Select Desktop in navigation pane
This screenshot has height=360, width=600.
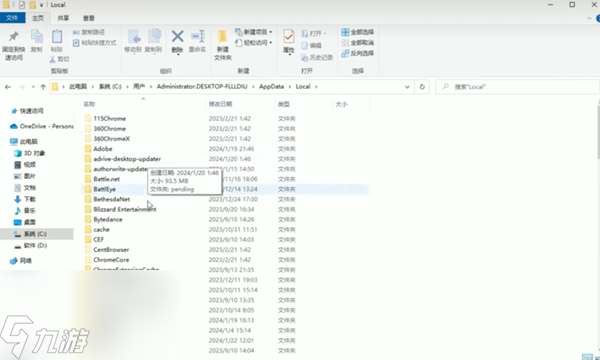25,222
